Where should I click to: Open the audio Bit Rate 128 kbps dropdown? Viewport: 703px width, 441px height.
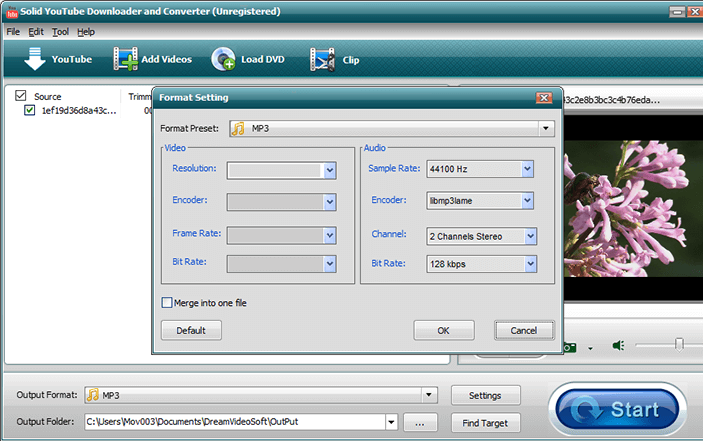click(x=530, y=264)
